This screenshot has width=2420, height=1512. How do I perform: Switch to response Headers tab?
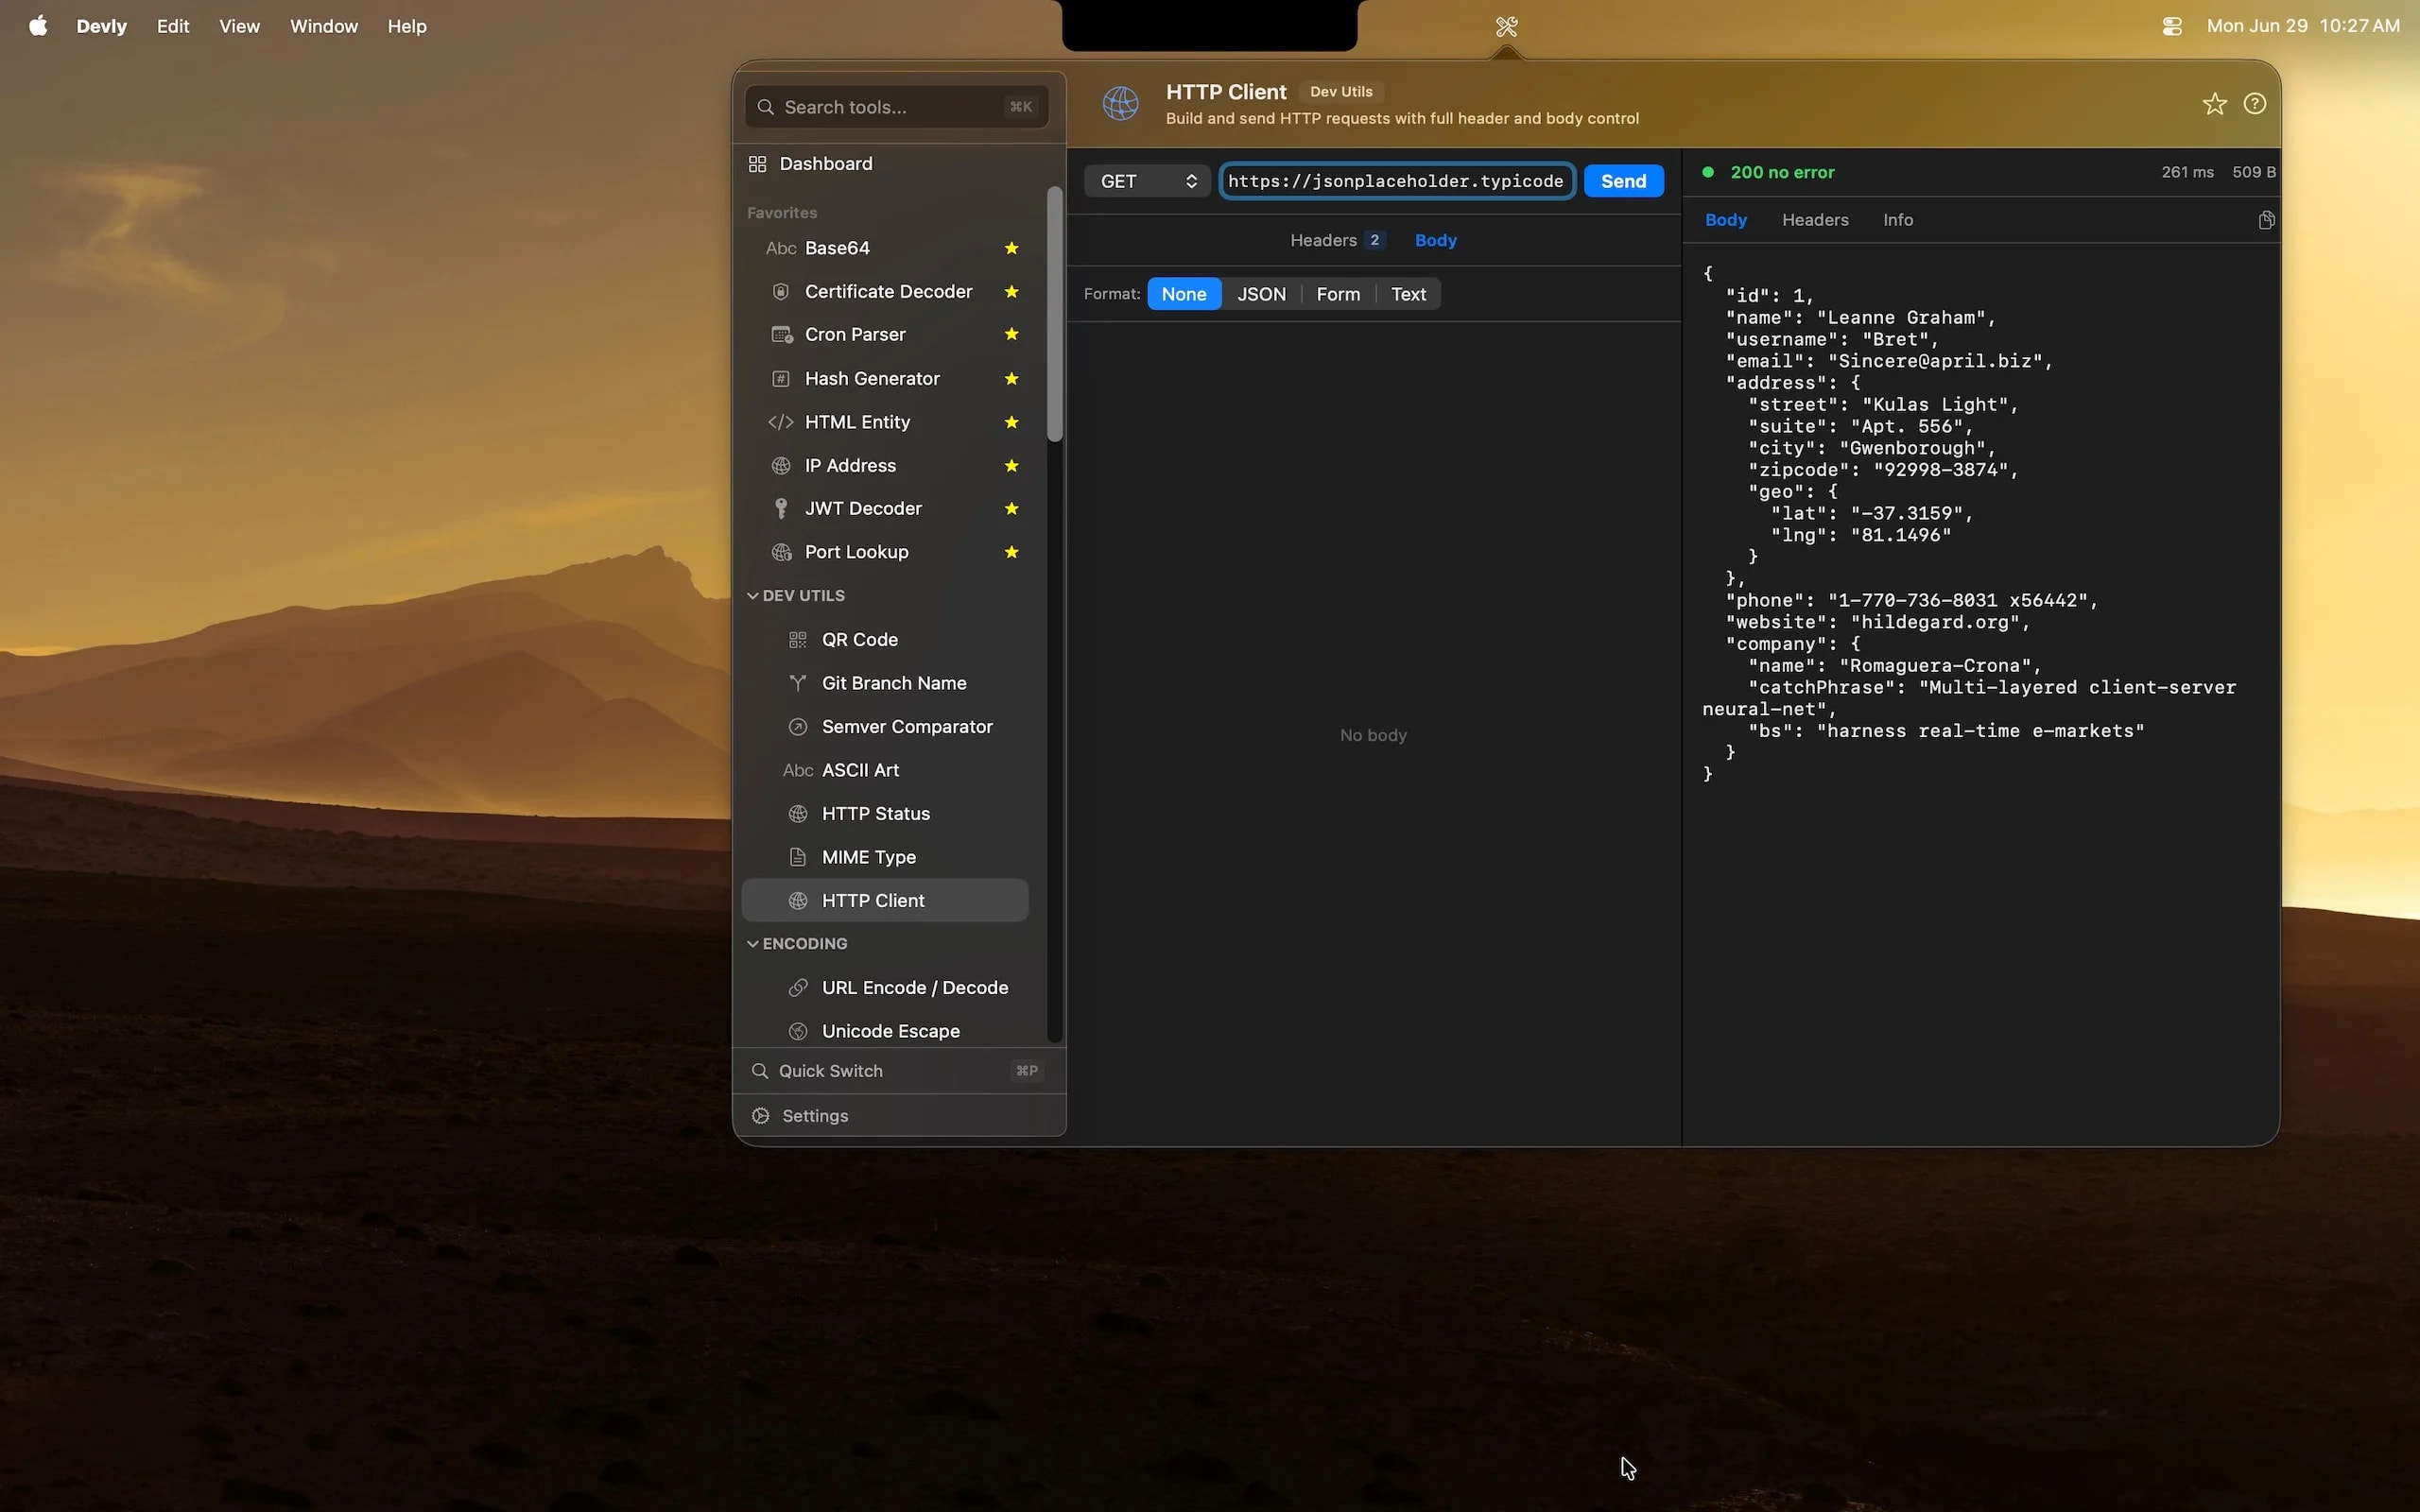pyautogui.click(x=1814, y=220)
